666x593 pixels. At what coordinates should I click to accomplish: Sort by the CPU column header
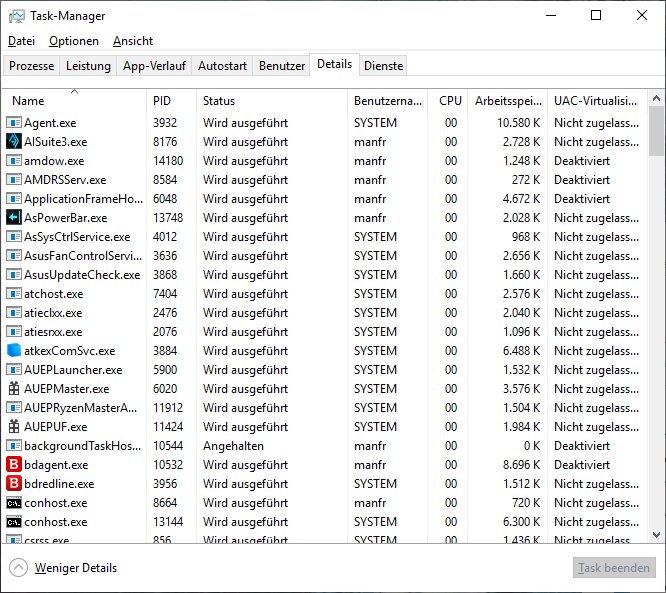[450, 101]
